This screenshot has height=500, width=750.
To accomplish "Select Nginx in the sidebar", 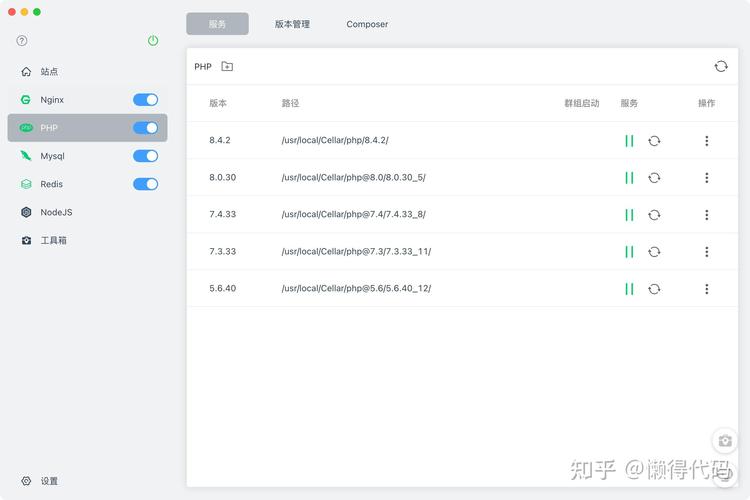I will coord(88,100).
